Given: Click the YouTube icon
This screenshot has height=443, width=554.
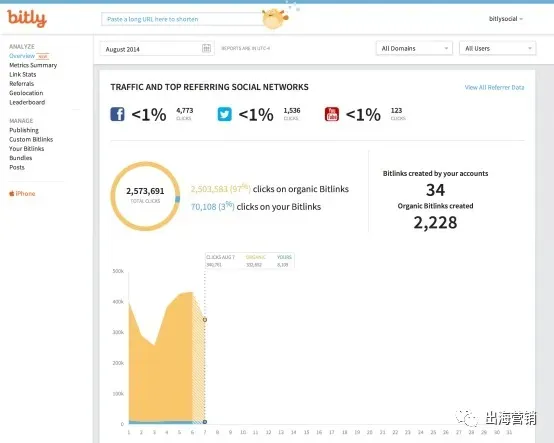Looking at the screenshot, I should (x=332, y=114).
